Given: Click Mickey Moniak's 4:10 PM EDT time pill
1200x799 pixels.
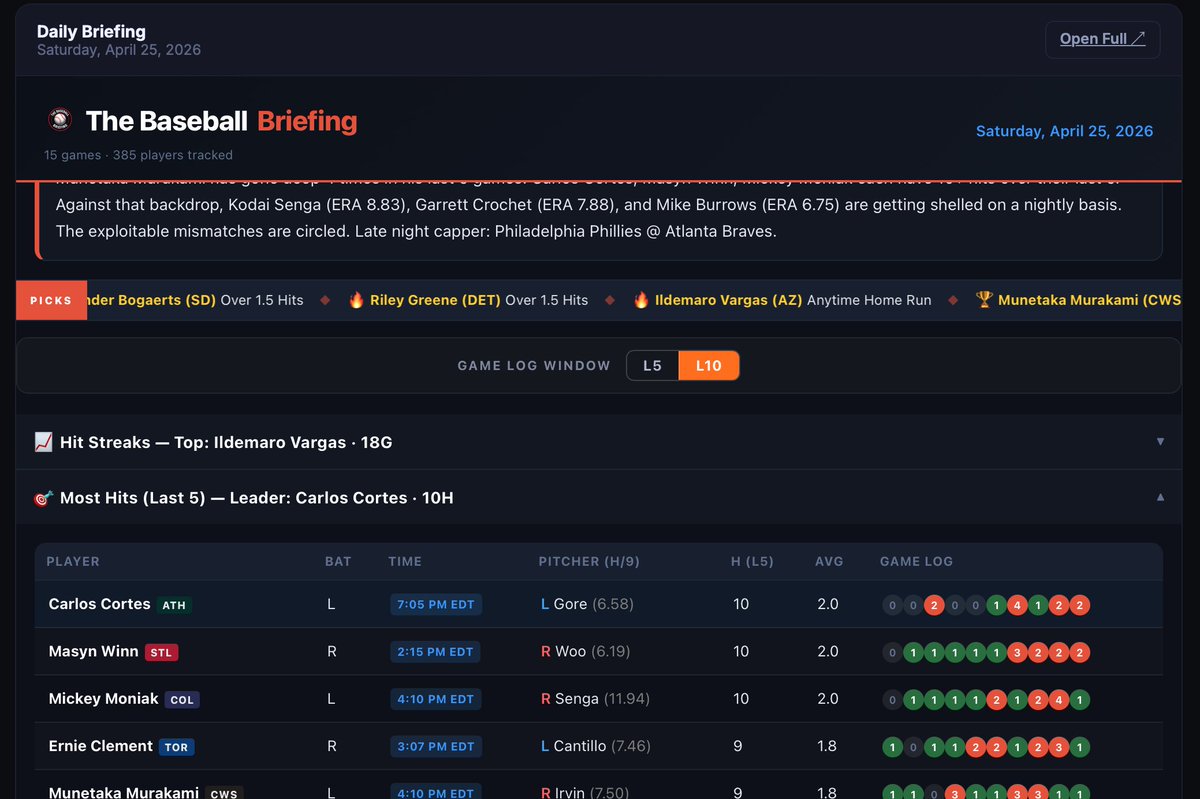Looking at the screenshot, I should (x=436, y=699).
